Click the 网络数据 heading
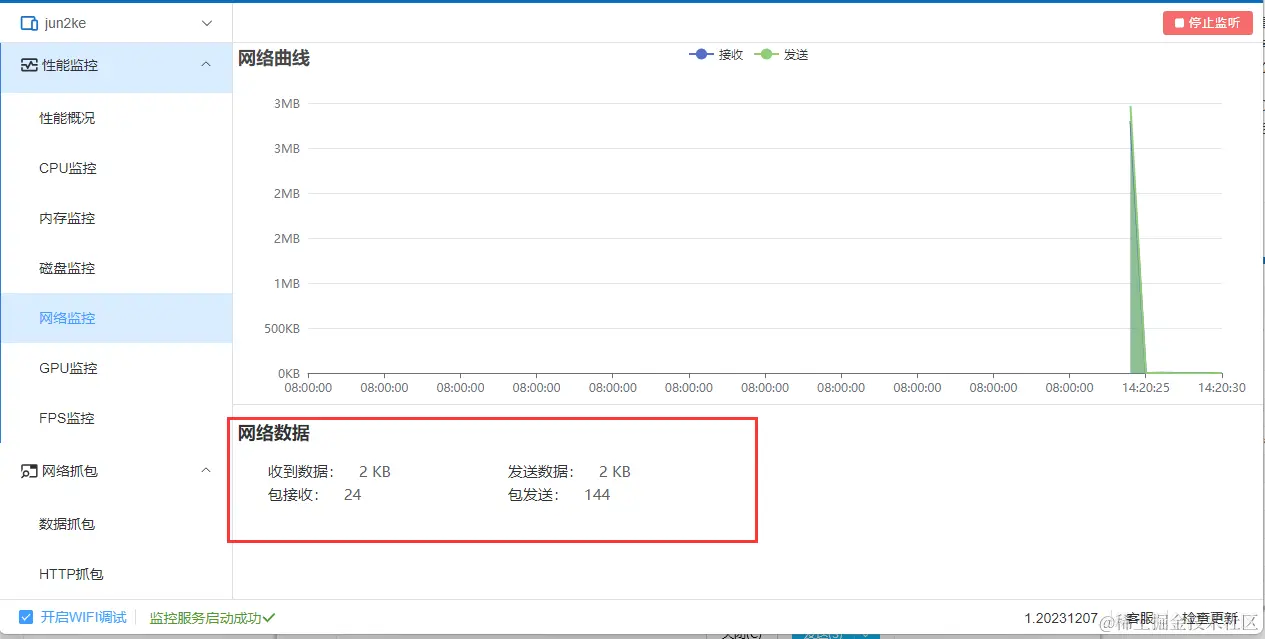The width and height of the screenshot is (1265, 639). [x=274, y=433]
